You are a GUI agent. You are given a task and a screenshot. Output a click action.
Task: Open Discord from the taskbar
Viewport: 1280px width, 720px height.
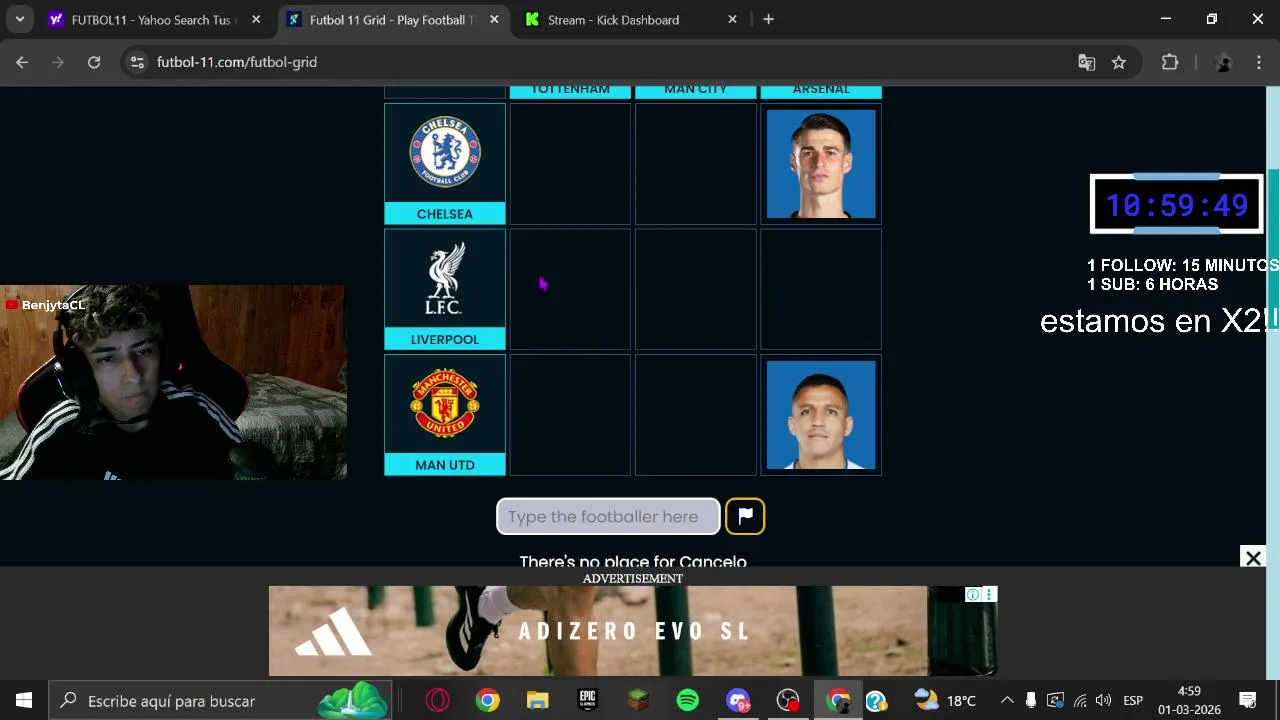pyautogui.click(x=738, y=701)
